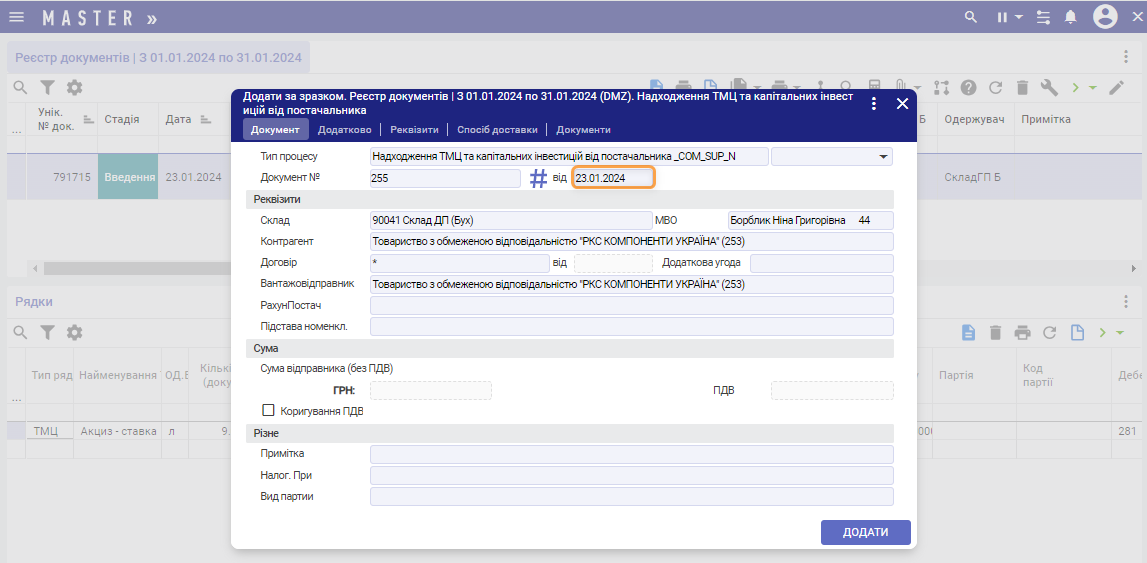
Task: Open the notifications bell
Action: 1071,17
